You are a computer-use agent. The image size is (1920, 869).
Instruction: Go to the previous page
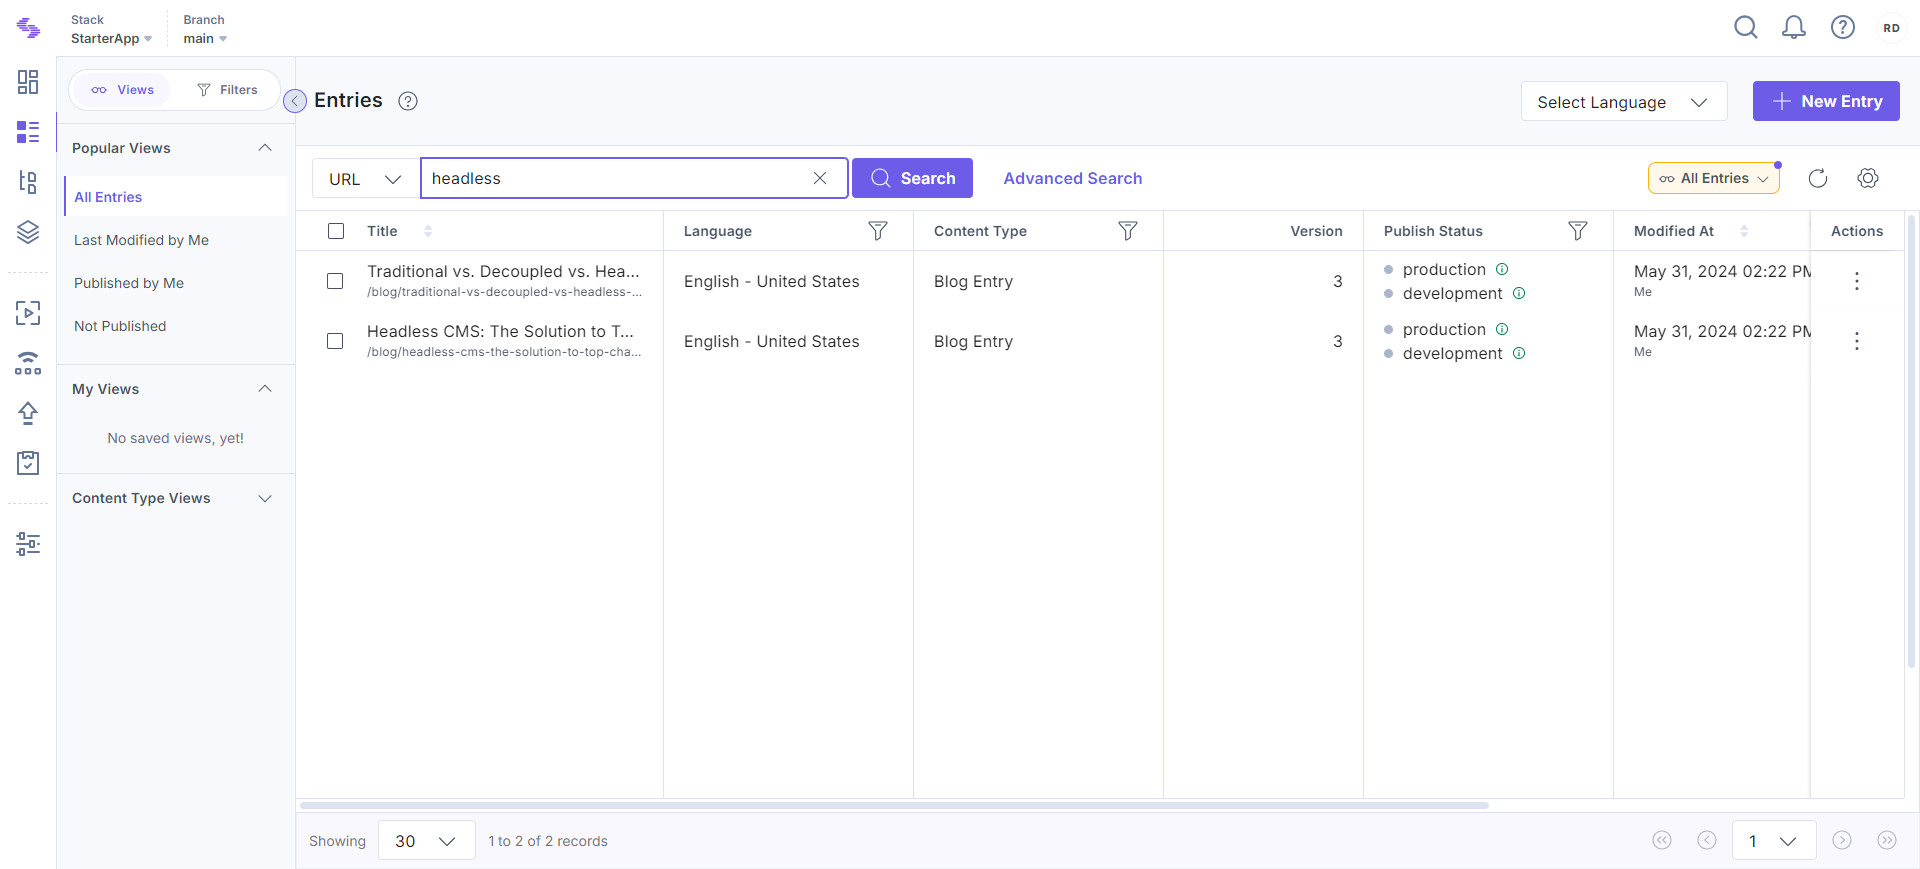coord(1707,840)
